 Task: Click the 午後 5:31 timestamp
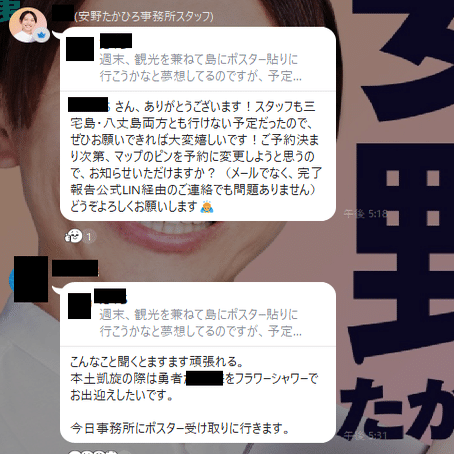pyautogui.click(x=366, y=435)
